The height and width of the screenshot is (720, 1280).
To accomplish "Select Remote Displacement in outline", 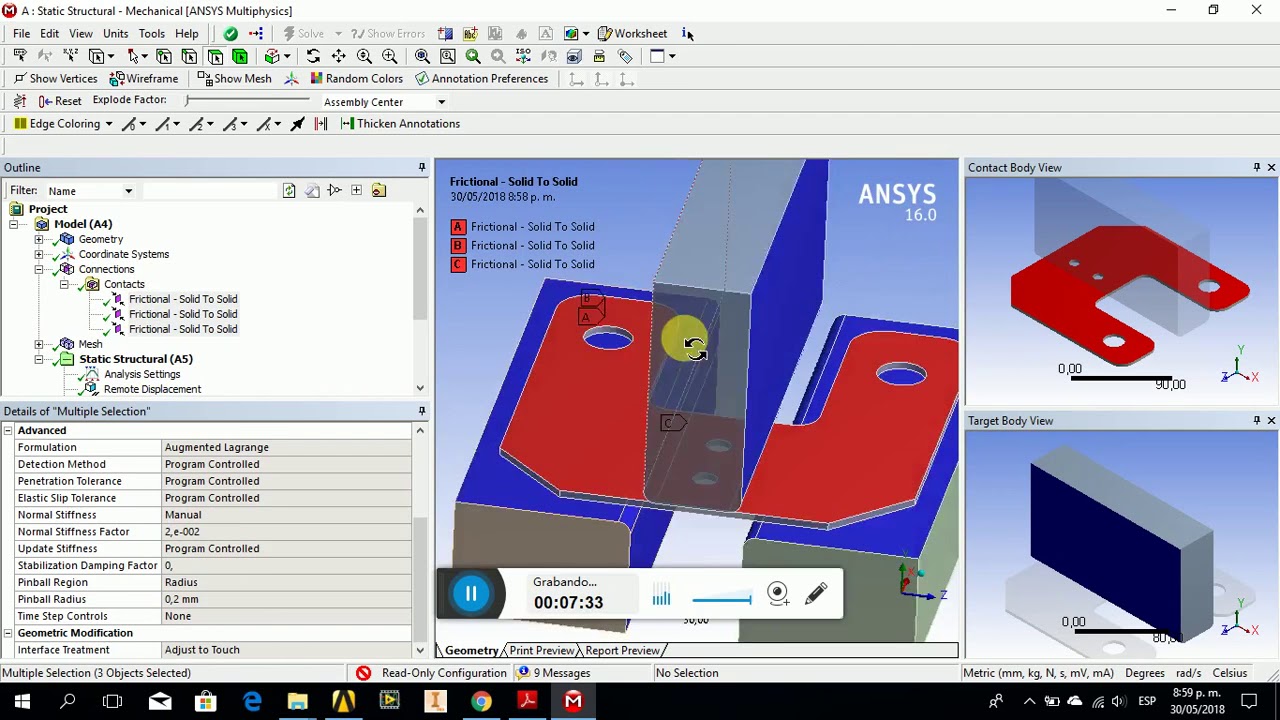I will (x=152, y=389).
